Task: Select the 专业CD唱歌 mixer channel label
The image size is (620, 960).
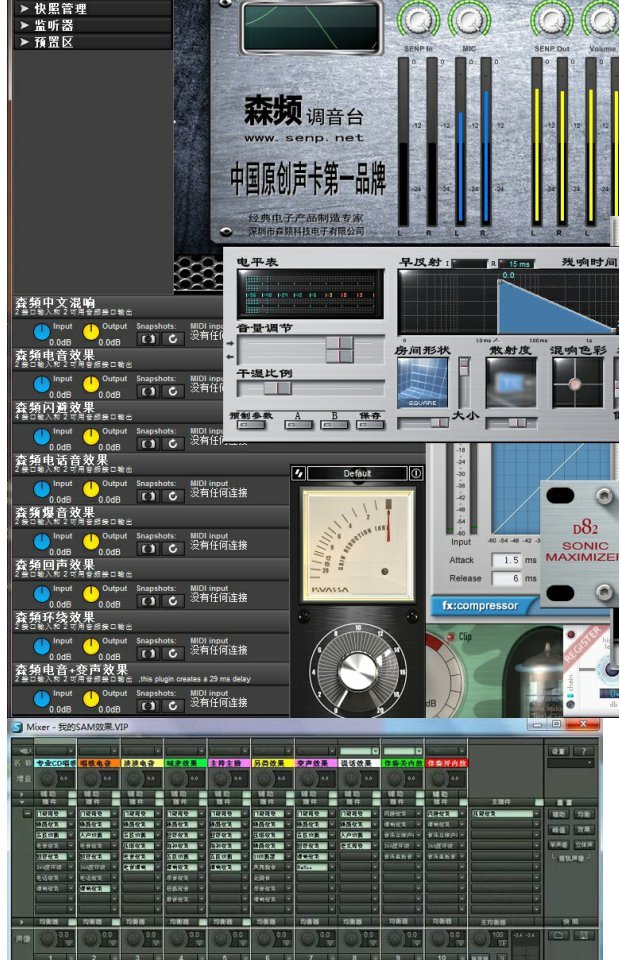Action: [x=55, y=763]
